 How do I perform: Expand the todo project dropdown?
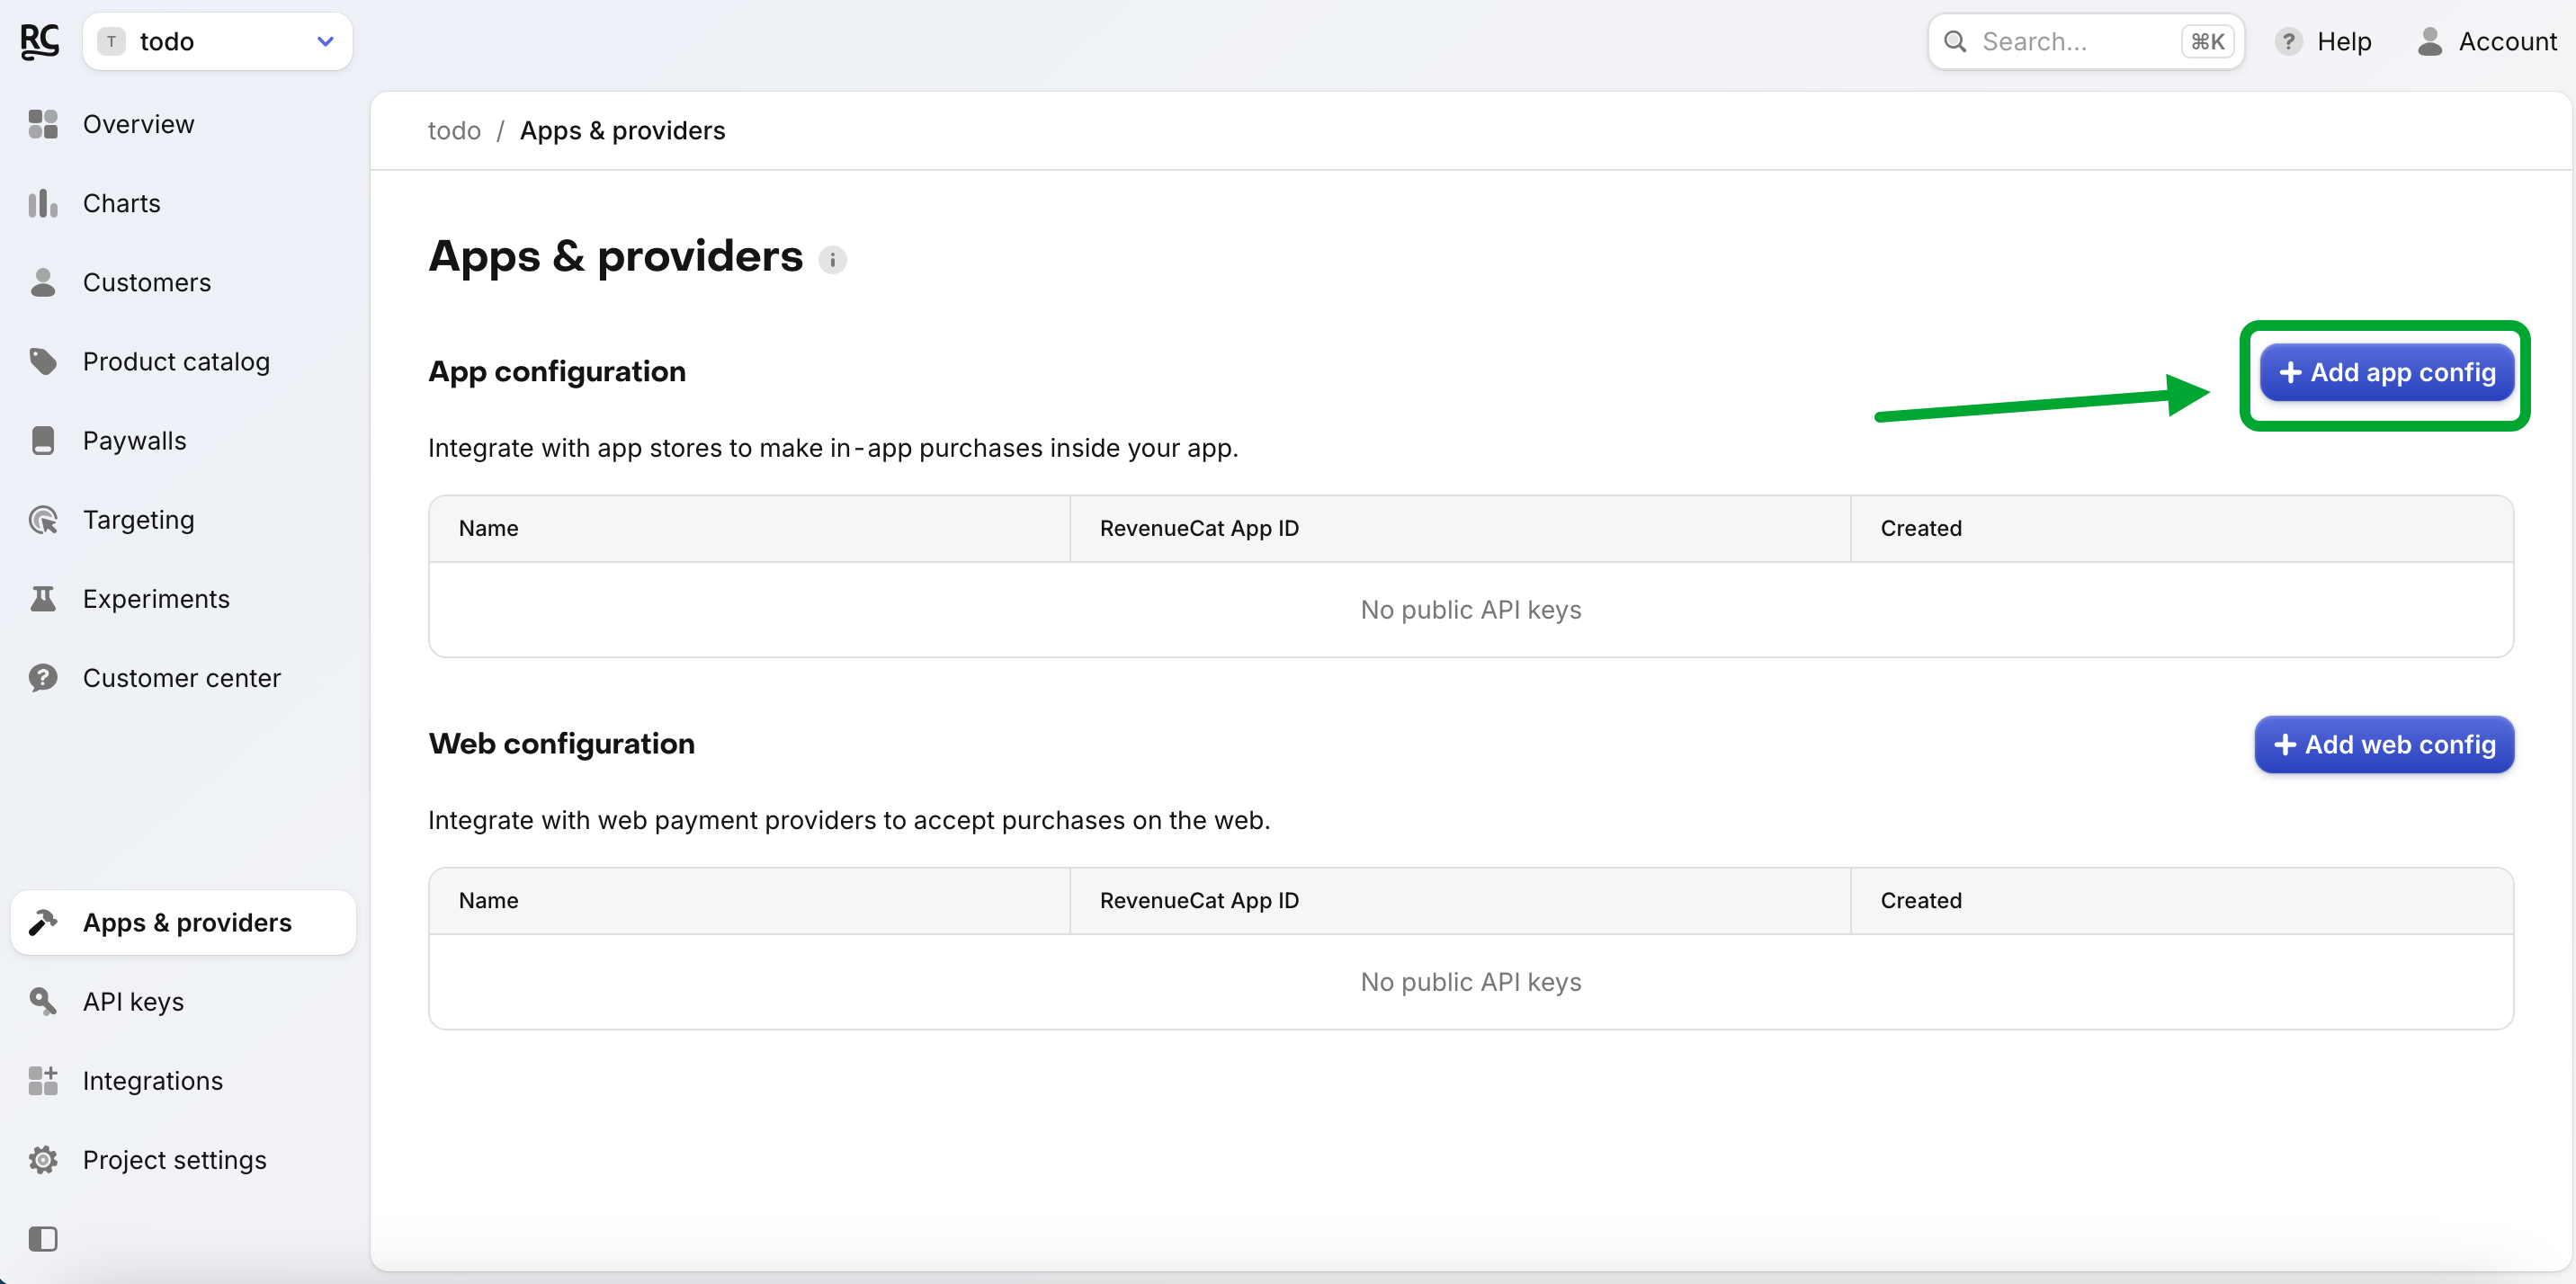click(216, 41)
